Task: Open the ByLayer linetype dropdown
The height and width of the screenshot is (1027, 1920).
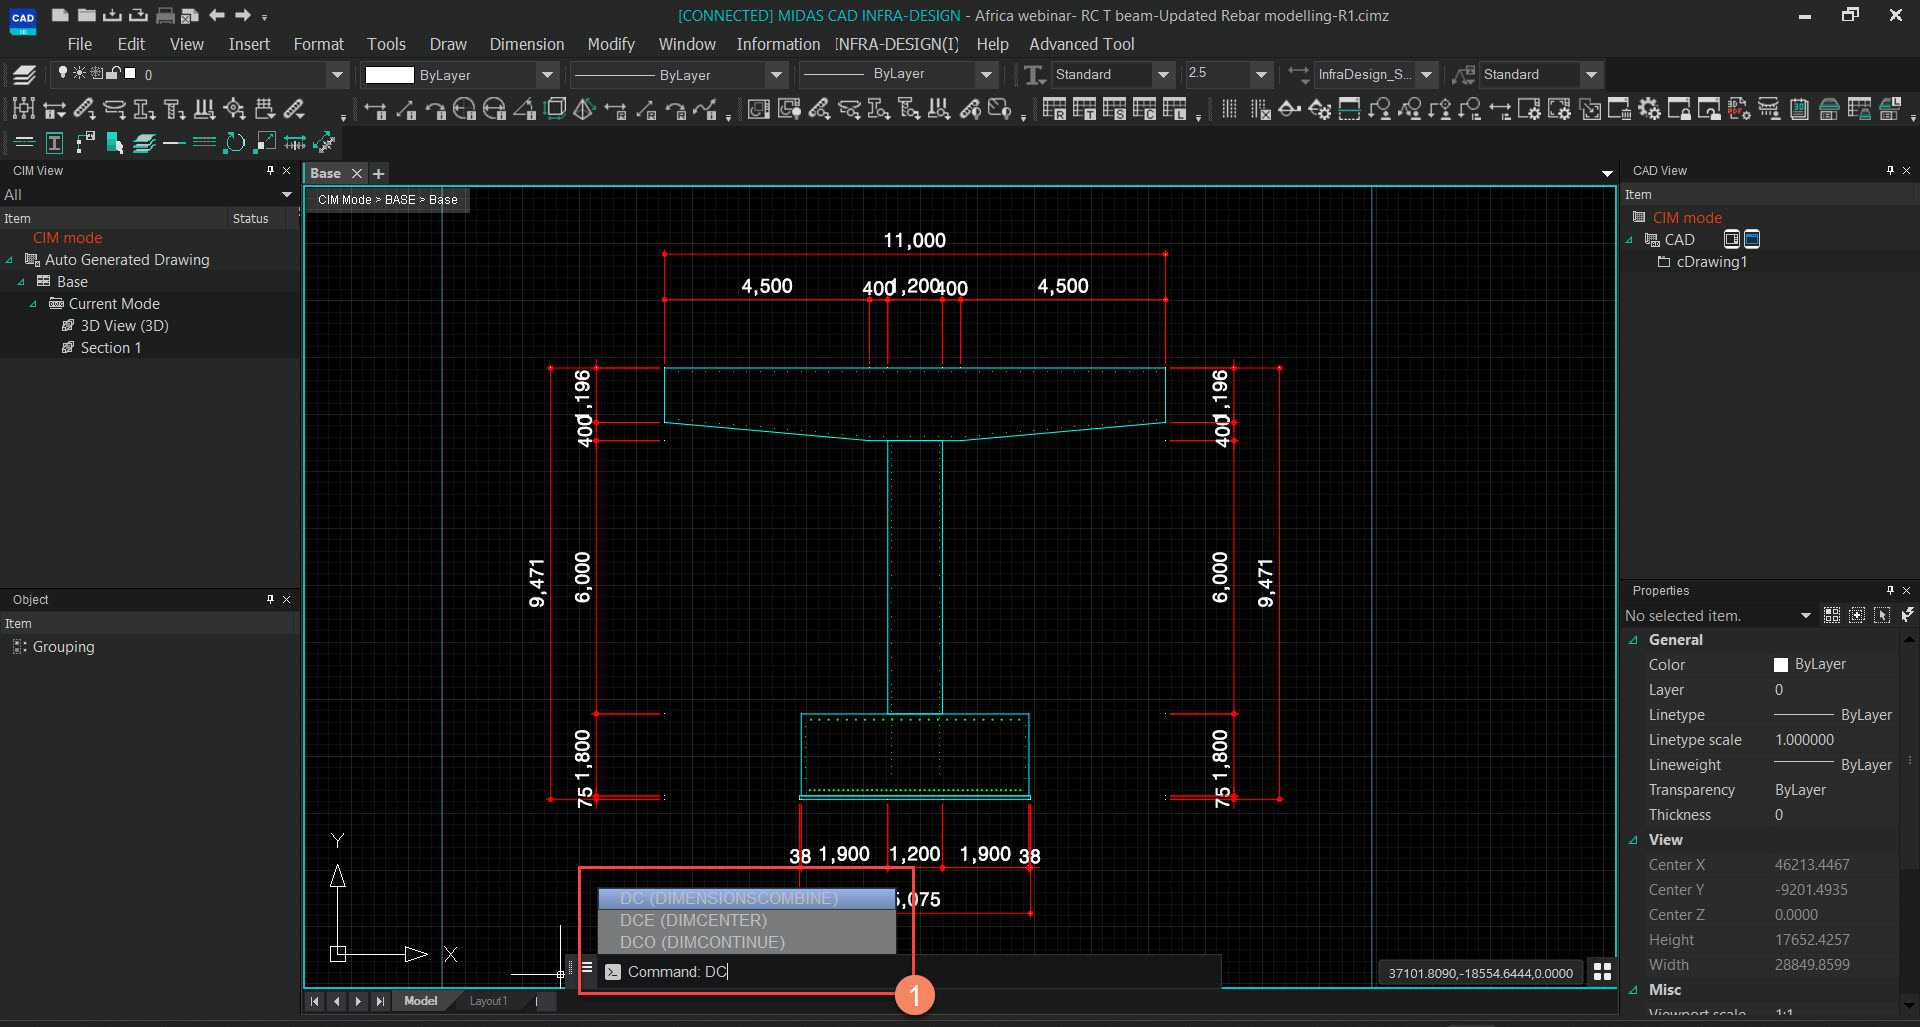Action: coord(776,75)
